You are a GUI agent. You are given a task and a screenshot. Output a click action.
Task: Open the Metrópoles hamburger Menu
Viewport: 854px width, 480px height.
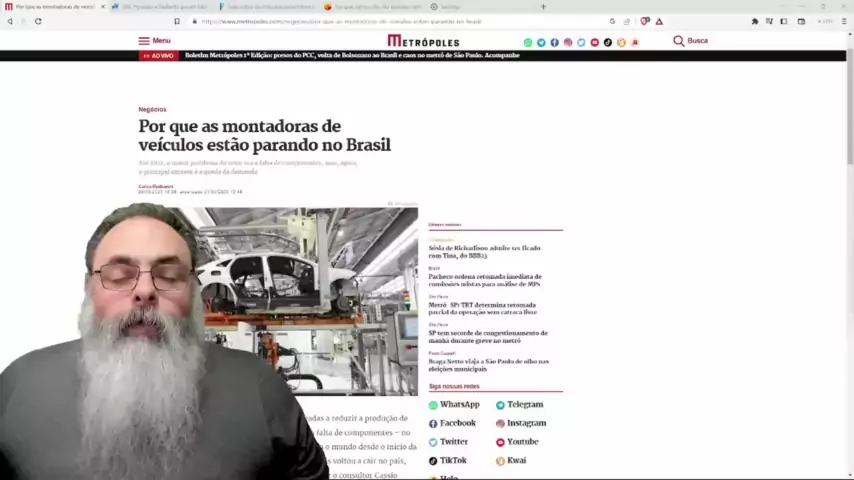154,41
